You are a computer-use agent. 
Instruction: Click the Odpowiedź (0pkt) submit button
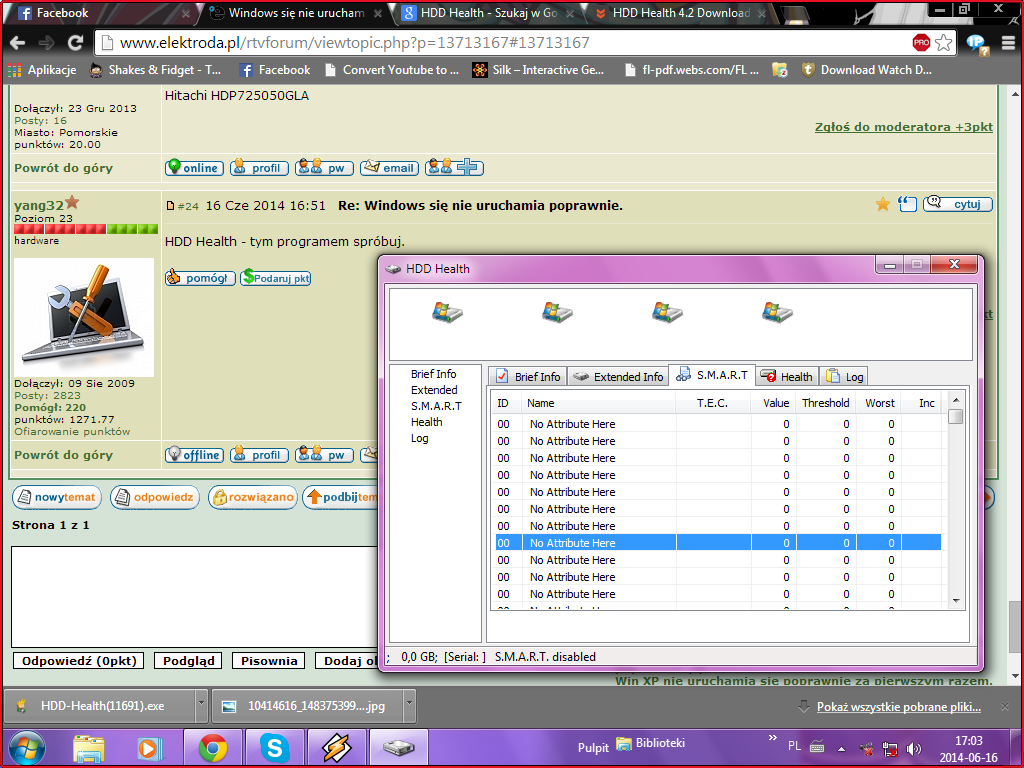79,661
